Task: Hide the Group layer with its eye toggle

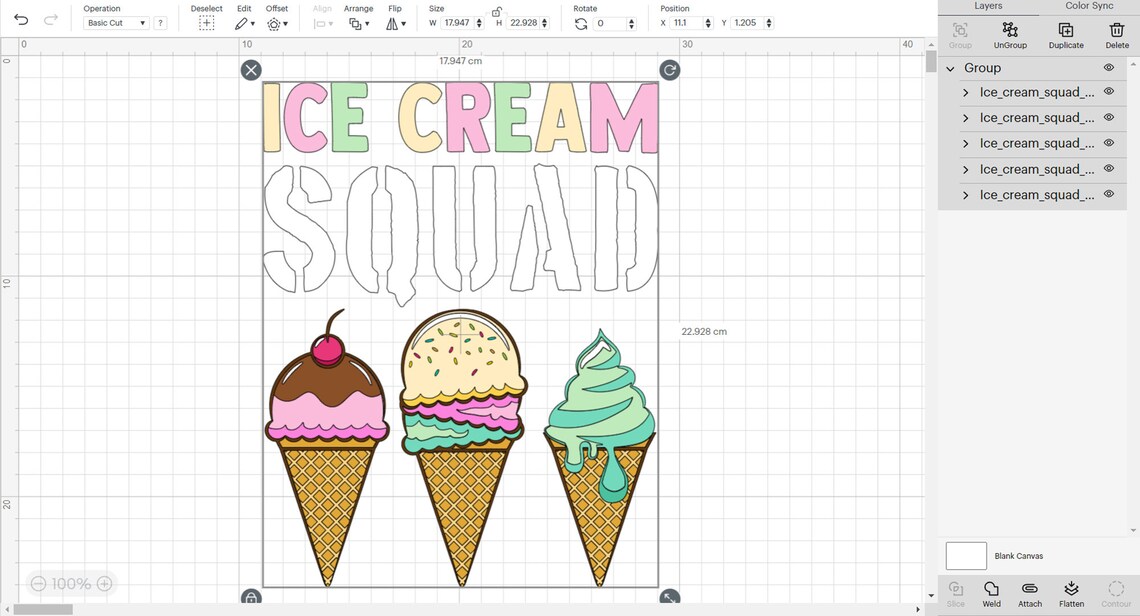Action: (x=1109, y=67)
